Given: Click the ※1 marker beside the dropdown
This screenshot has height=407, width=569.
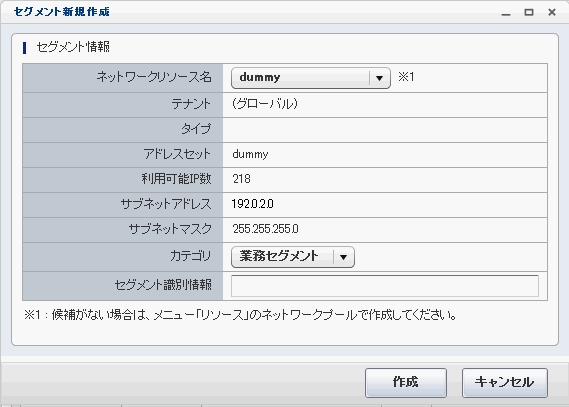Looking at the screenshot, I should point(406,77).
